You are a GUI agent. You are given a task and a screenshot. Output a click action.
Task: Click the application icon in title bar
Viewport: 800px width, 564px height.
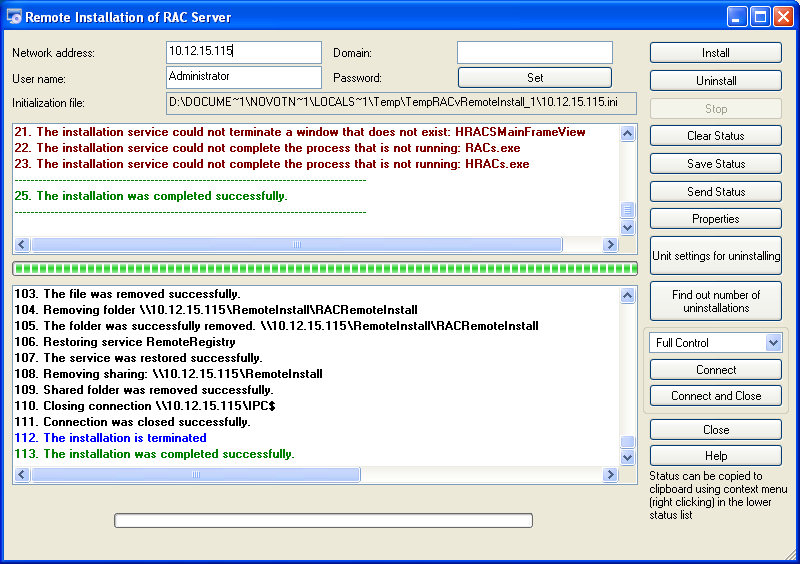click(x=14, y=17)
